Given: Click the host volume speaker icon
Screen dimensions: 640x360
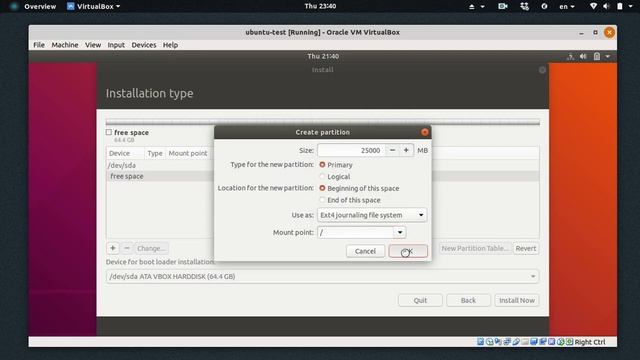Looking at the screenshot, I should tap(606, 6).
